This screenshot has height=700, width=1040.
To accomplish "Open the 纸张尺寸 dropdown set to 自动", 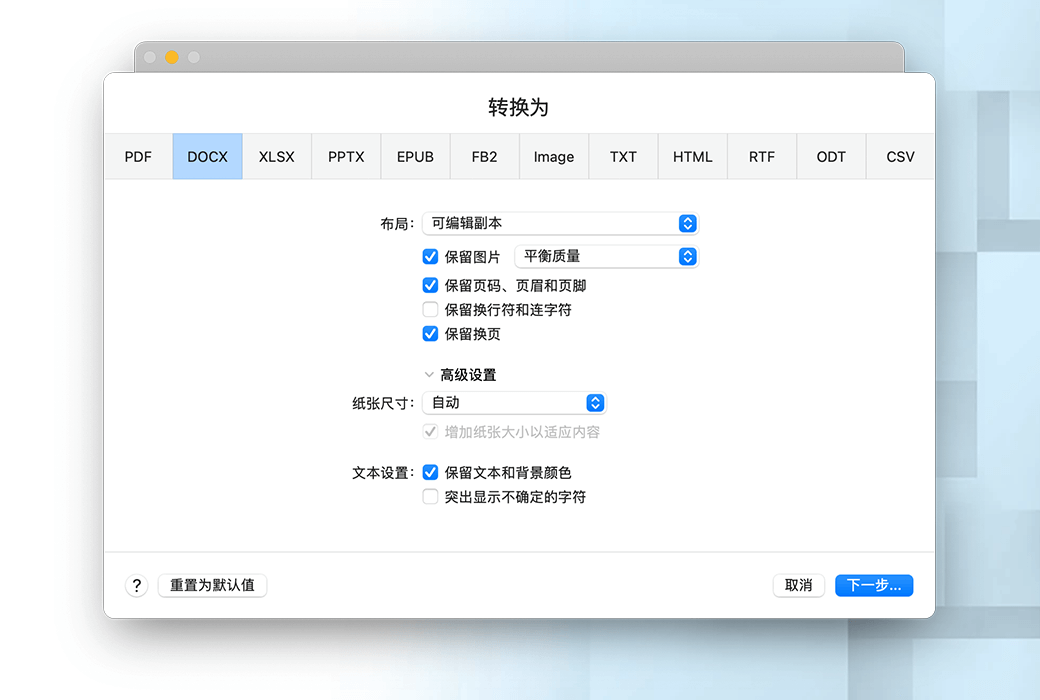I will coord(514,403).
